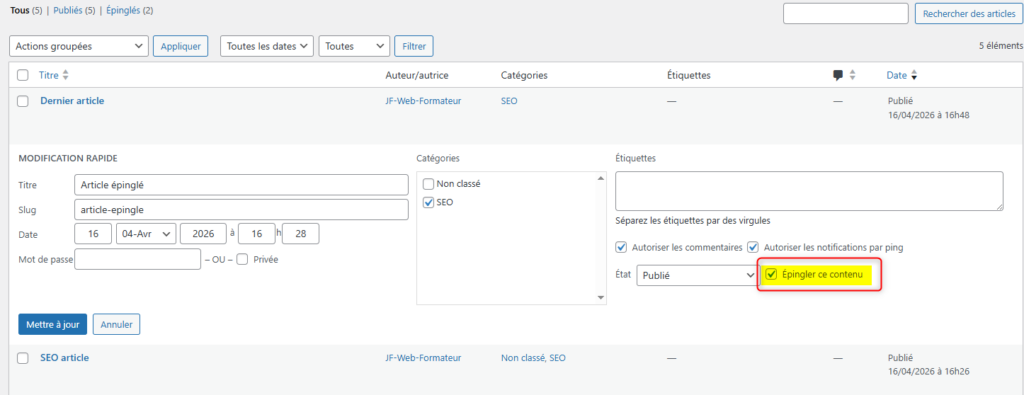Toggle Autoriser les commentaires checkbox

point(621,247)
